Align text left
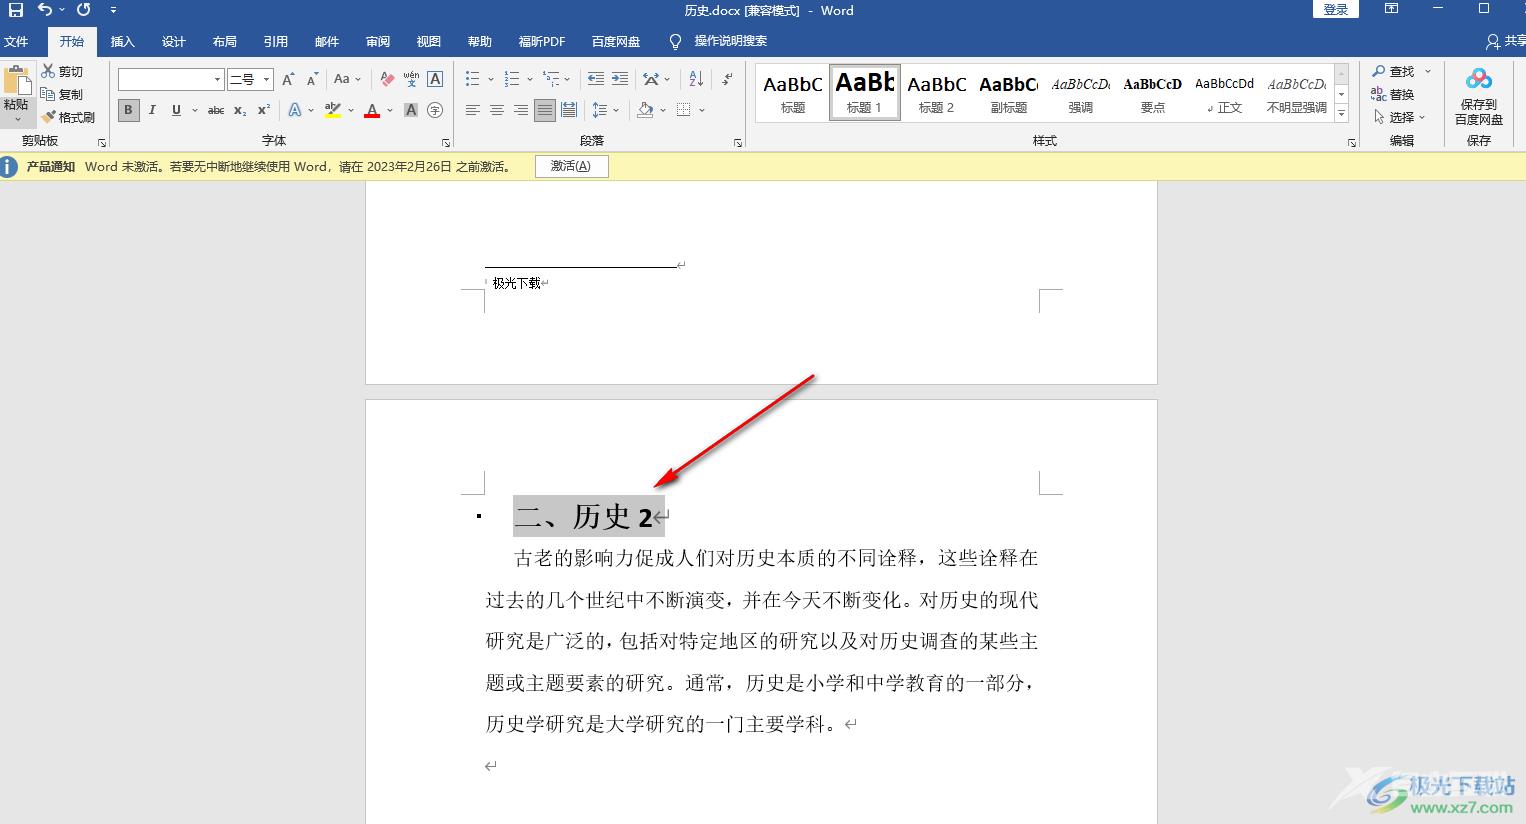The height and width of the screenshot is (824, 1526). [473, 110]
